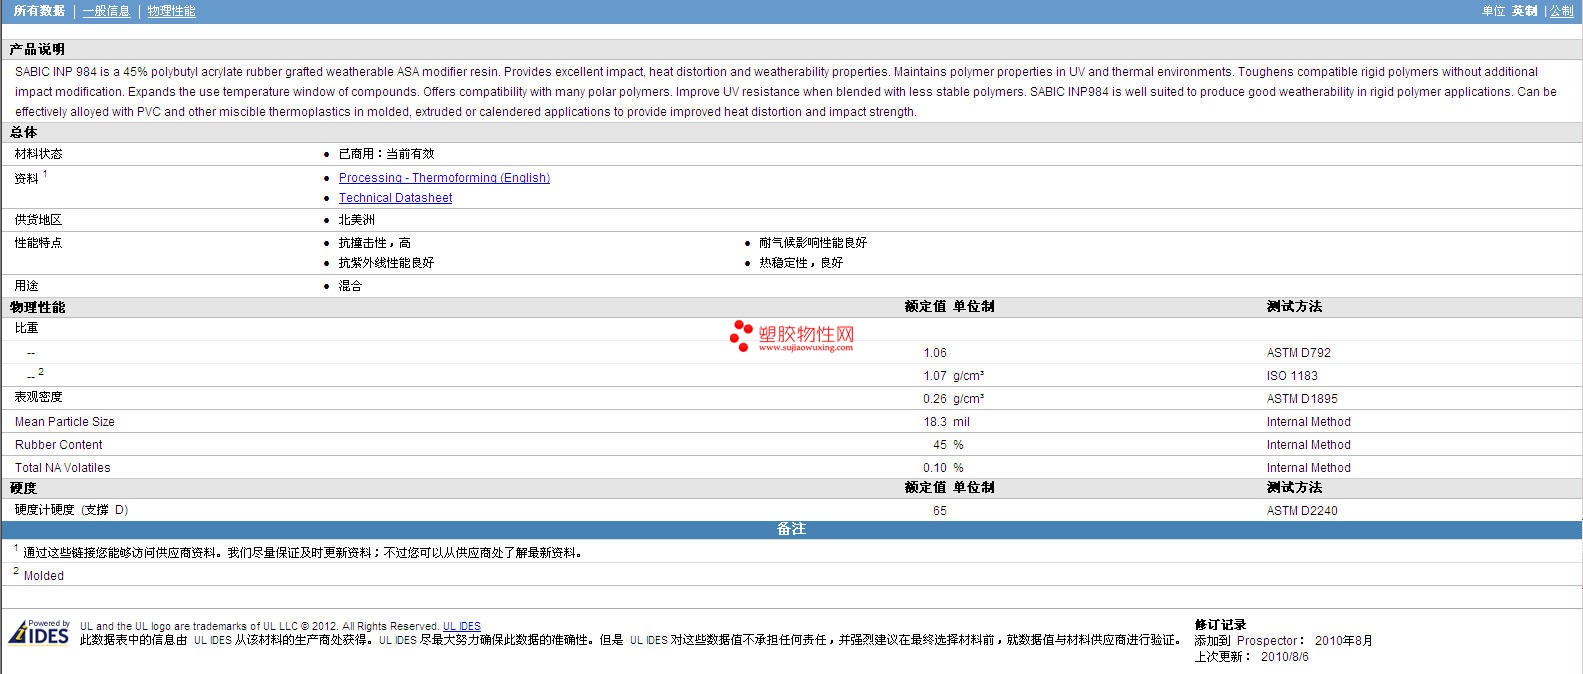Image resolution: width=1583 pixels, height=674 pixels.
Task: Click the 混合 value
Action: pyautogui.click(x=351, y=286)
